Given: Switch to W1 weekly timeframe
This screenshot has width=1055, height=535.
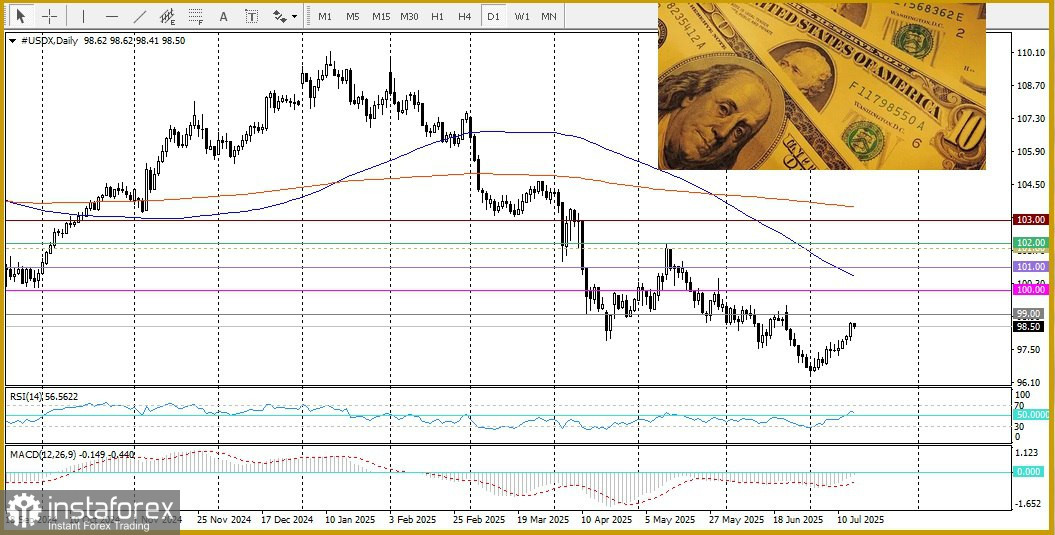Looking at the screenshot, I should 521,16.
